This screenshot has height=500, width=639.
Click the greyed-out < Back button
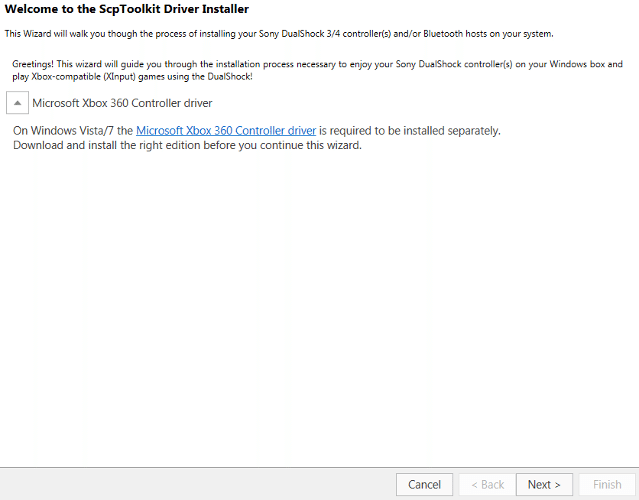point(487,485)
